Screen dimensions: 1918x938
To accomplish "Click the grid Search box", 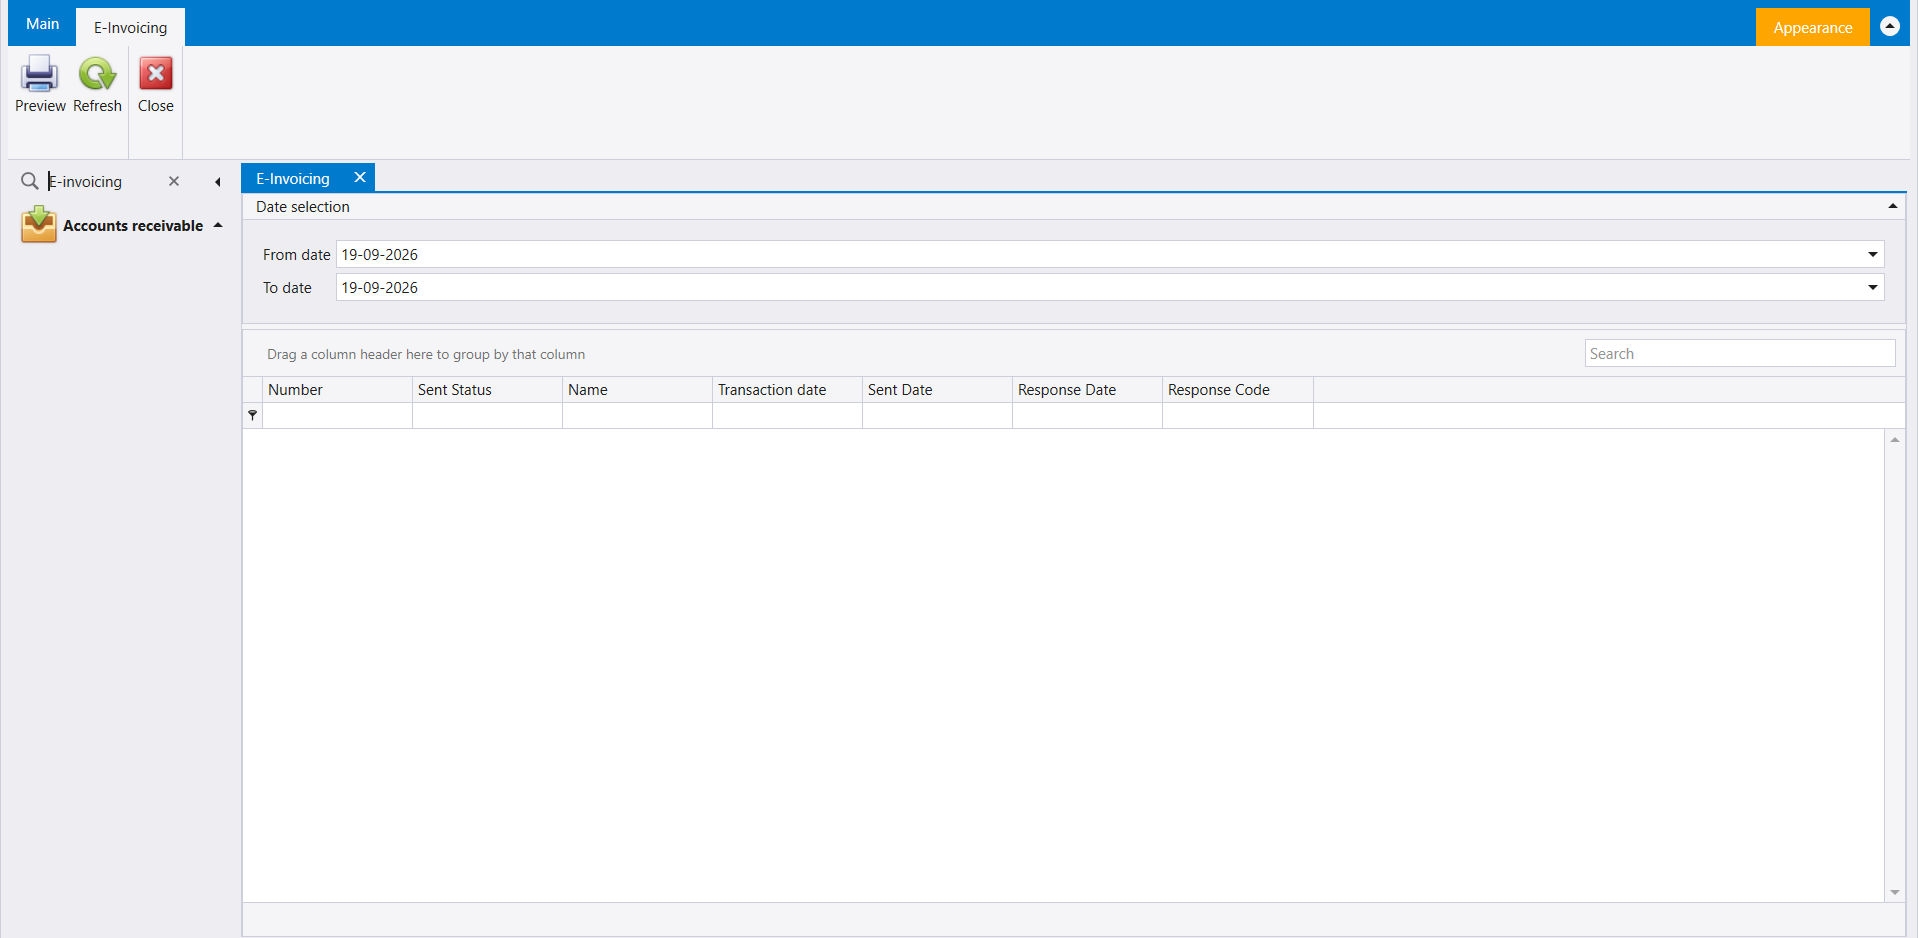I will (x=1740, y=353).
